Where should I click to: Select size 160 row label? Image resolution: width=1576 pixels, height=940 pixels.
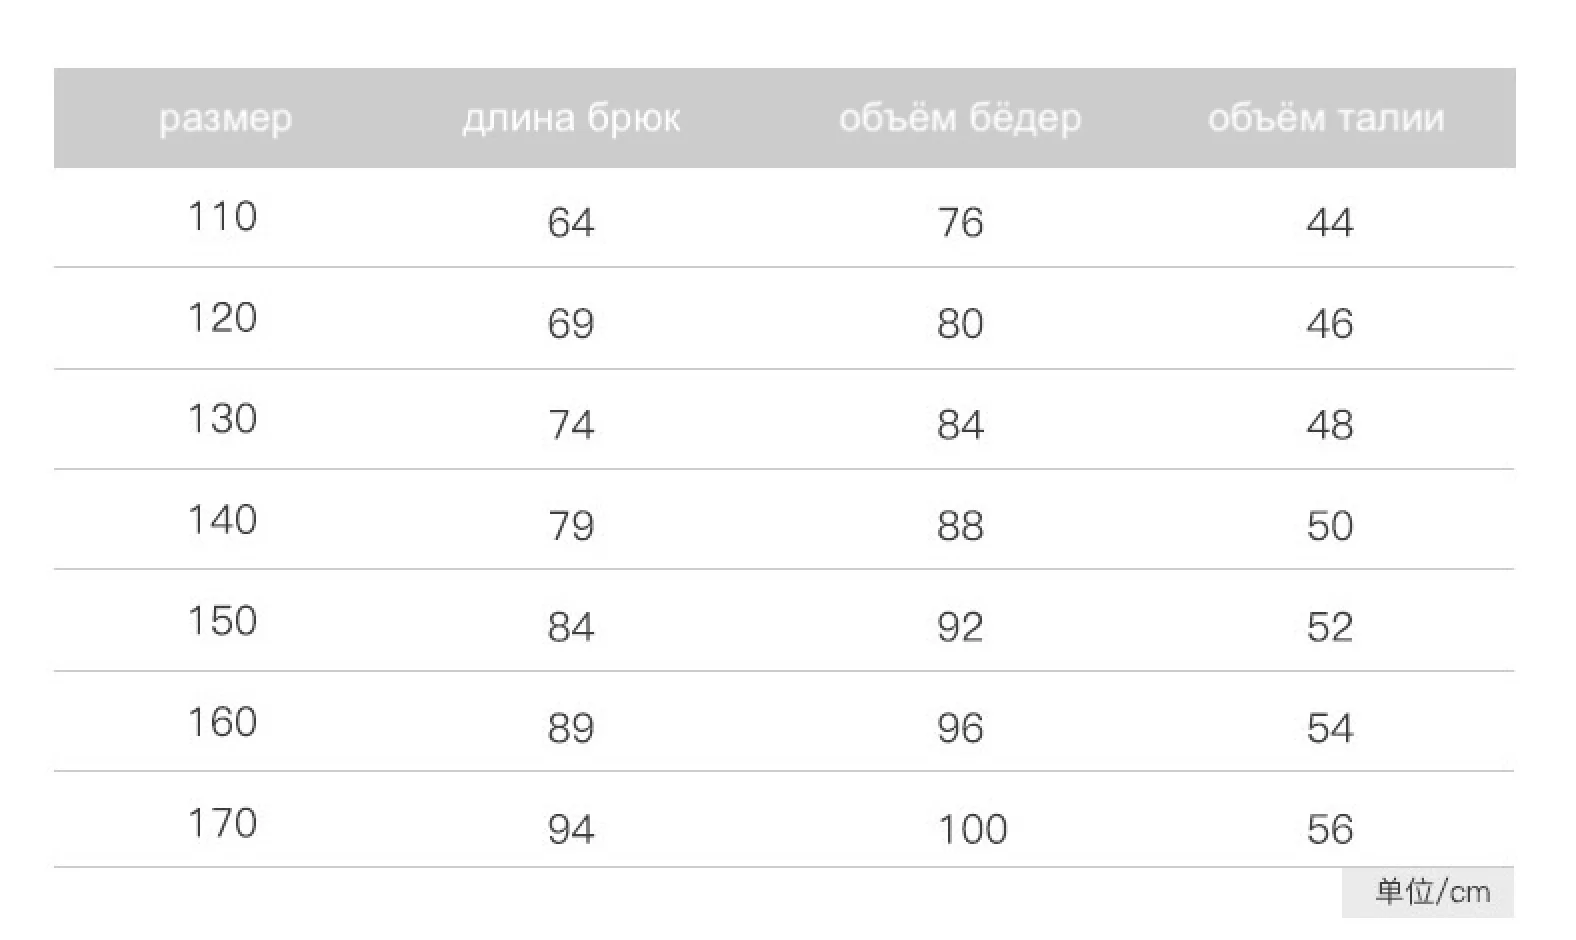click(222, 722)
